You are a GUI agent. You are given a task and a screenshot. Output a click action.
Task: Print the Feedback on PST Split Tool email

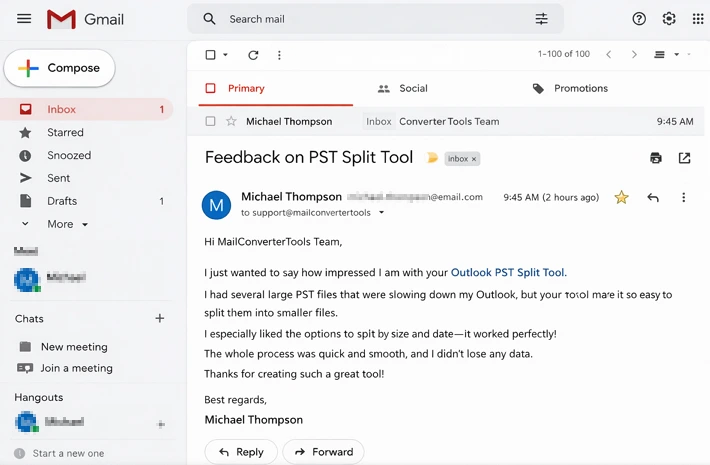point(656,158)
